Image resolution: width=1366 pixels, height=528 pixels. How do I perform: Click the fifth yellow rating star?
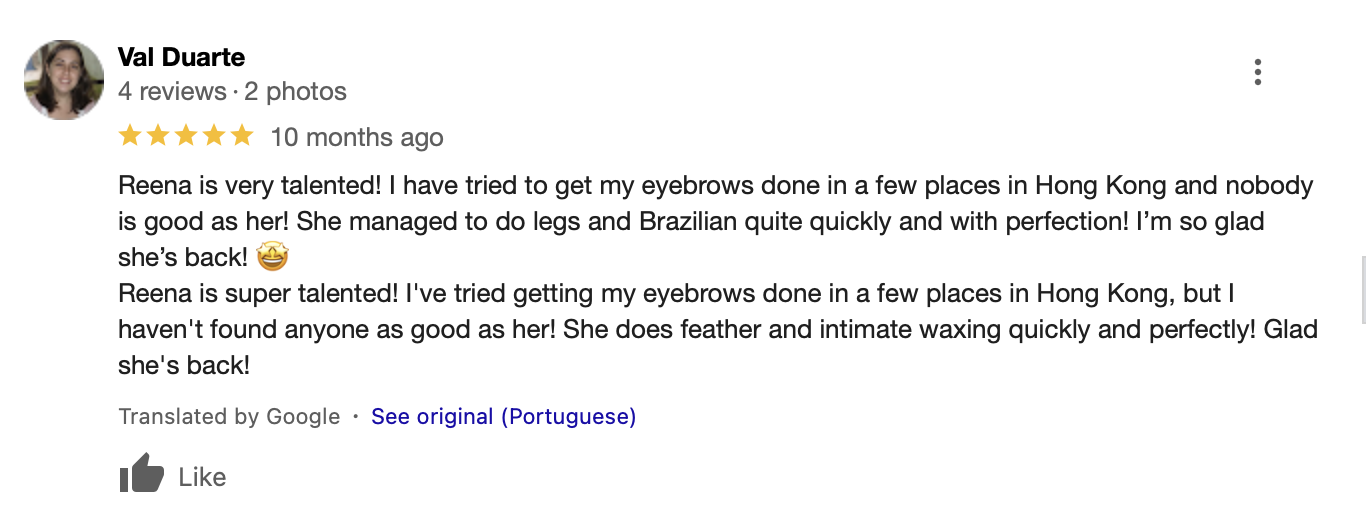point(242,136)
